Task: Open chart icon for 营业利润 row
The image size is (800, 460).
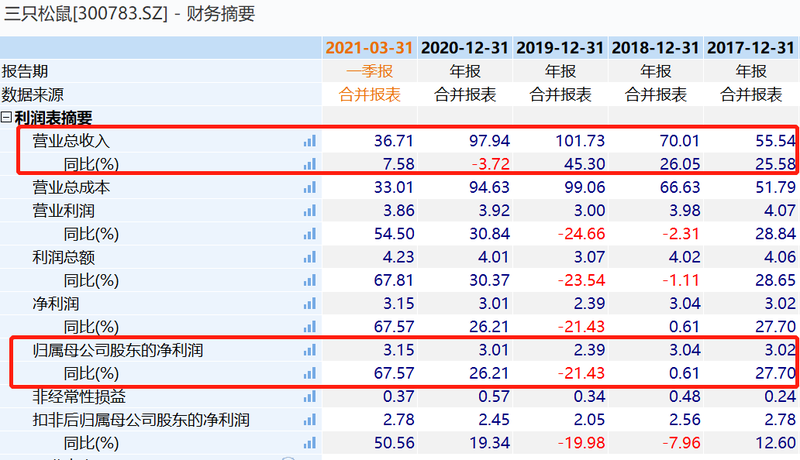Action: click(310, 211)
